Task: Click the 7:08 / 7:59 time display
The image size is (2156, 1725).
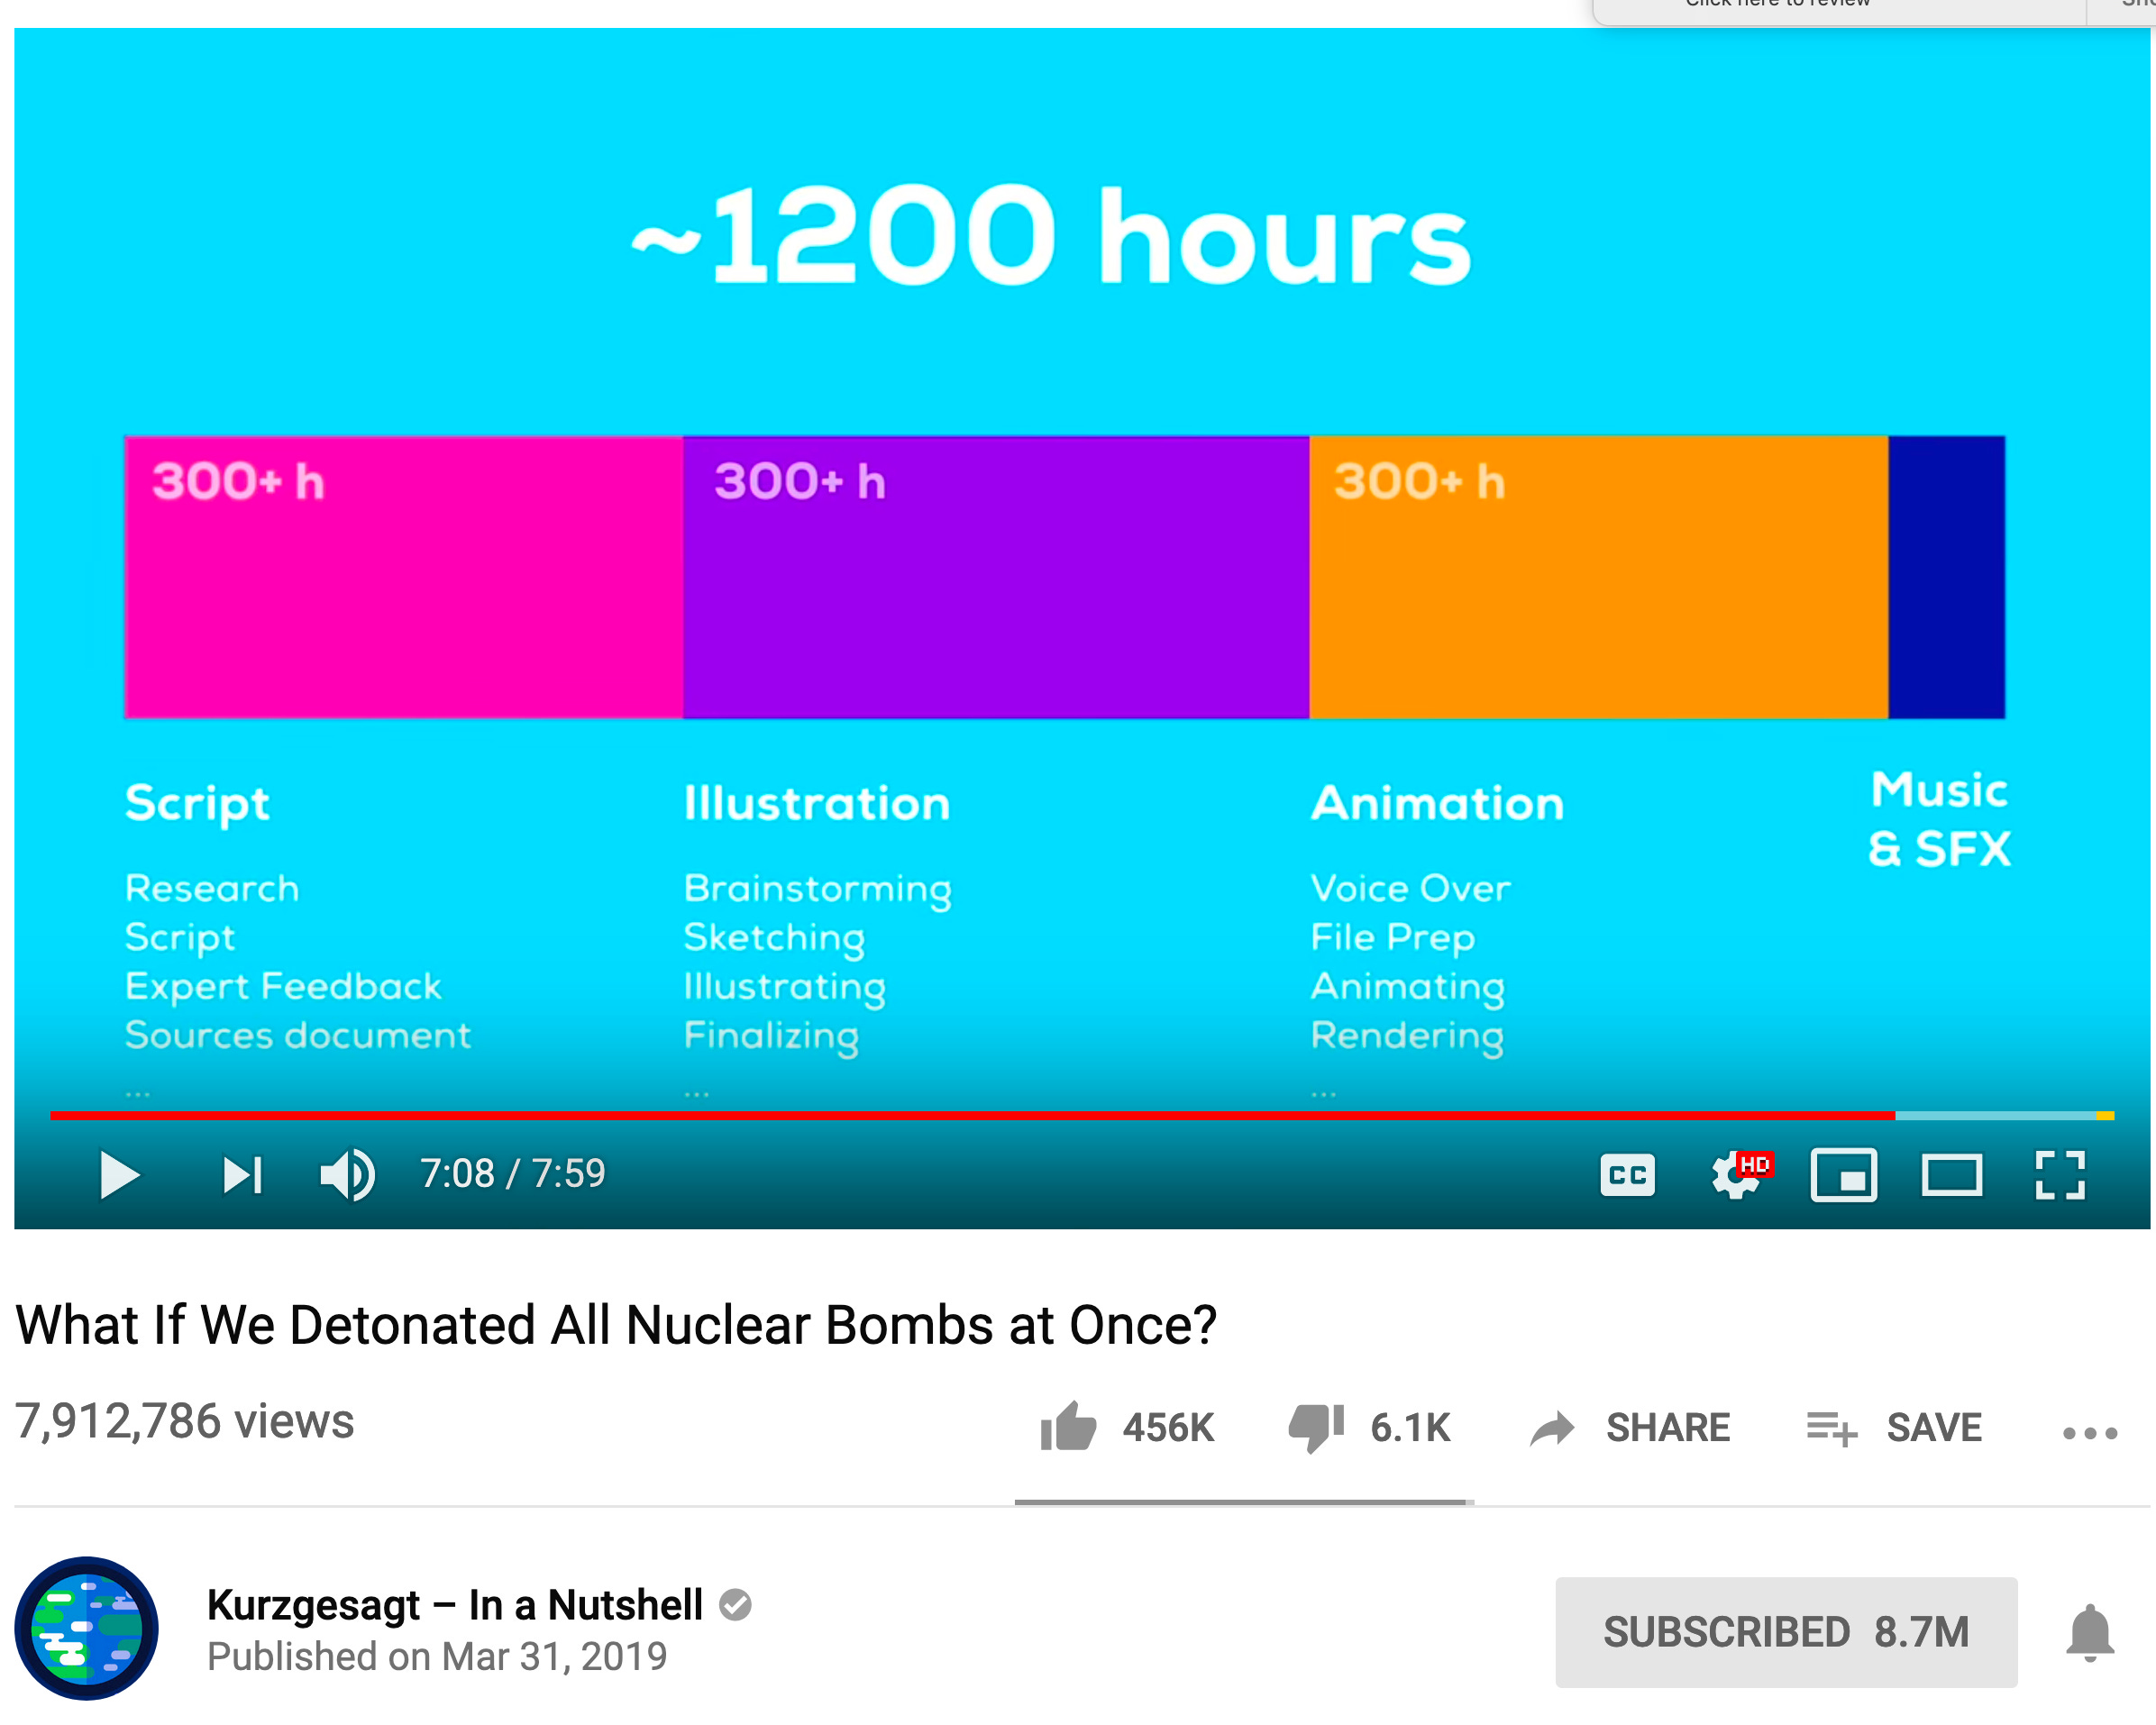Action: (x=512, y=1173)
